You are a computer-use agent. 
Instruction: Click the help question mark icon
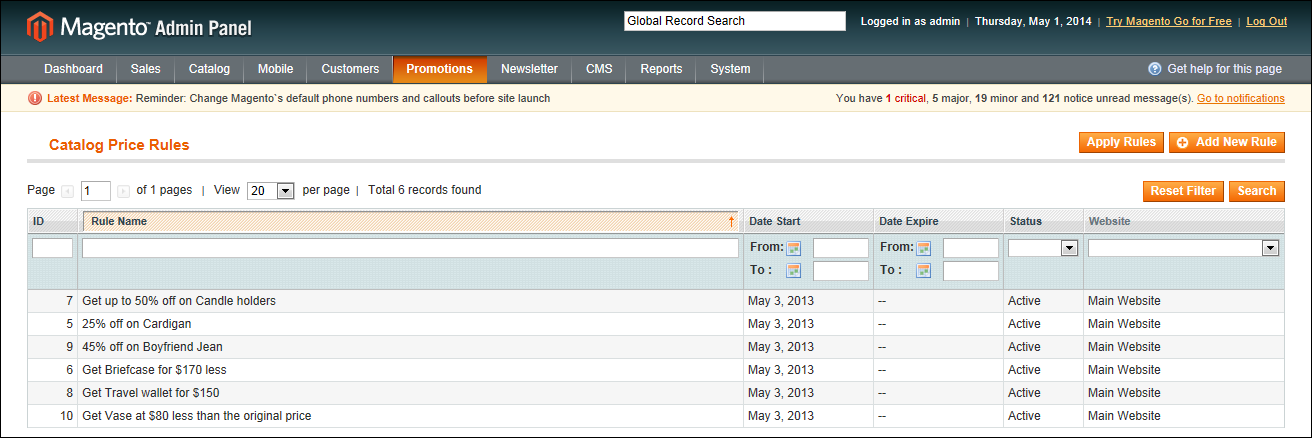tap(1155, 69)
